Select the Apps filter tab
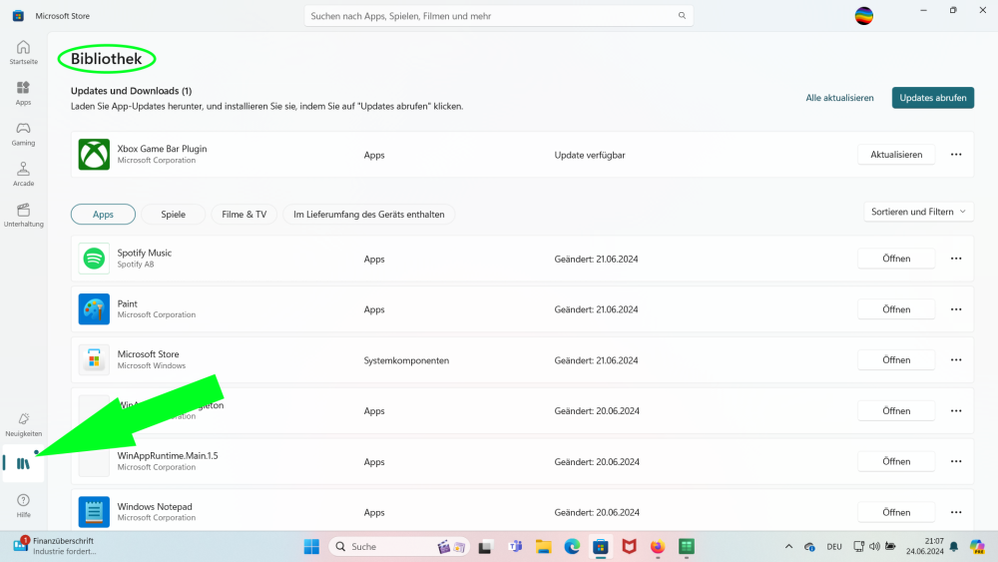Screen dimensions: 998x562 (x=103, y=214)
